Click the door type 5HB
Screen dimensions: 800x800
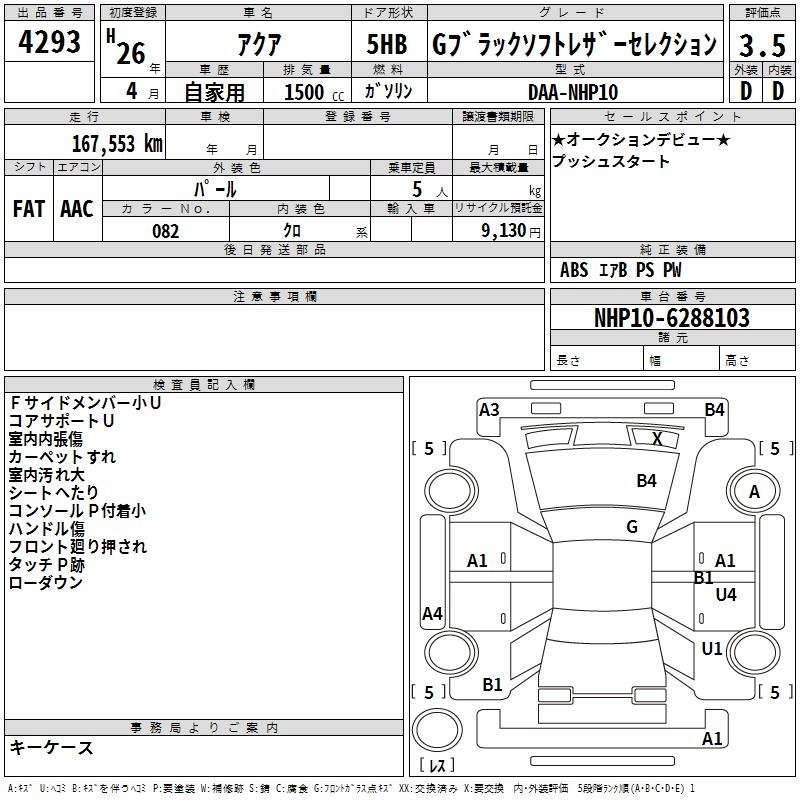pos(387,44)
